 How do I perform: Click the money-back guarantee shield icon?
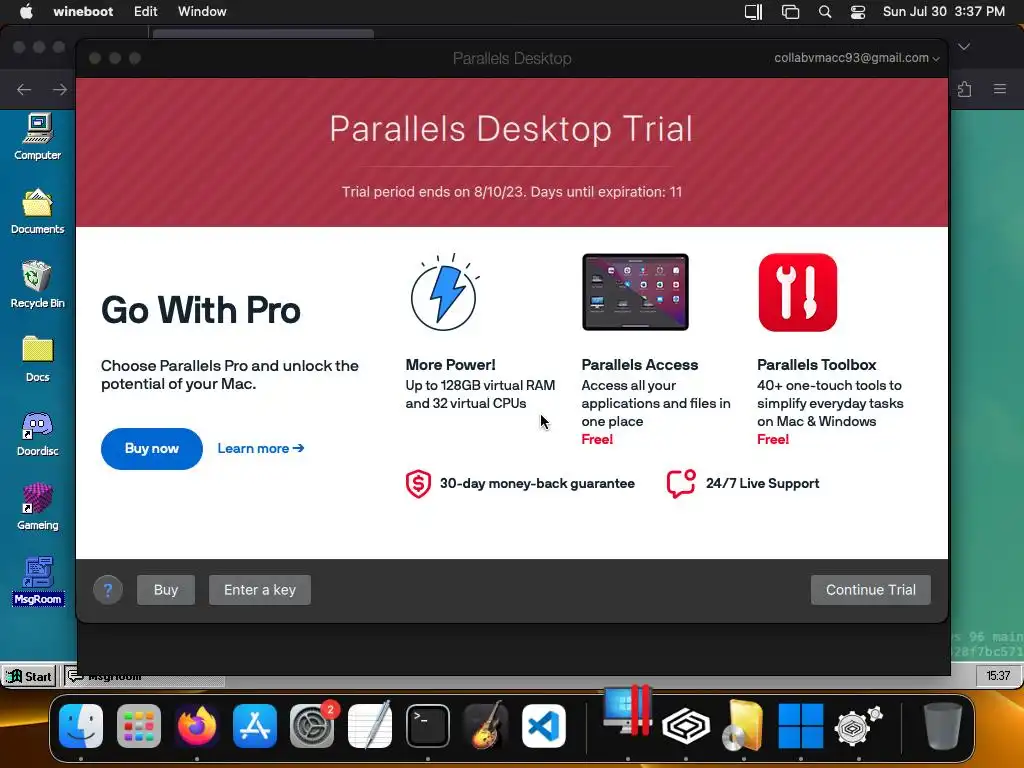418,484
